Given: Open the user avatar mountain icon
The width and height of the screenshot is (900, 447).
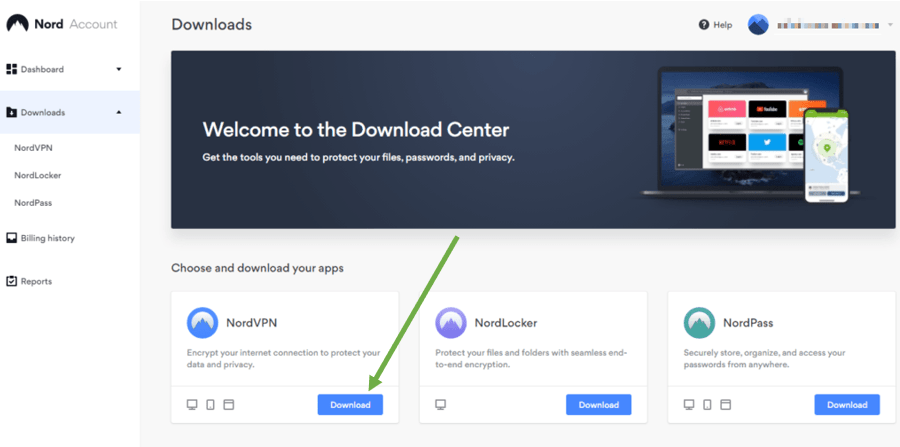Looking at the screenshot, I should (x=758, y=25).
